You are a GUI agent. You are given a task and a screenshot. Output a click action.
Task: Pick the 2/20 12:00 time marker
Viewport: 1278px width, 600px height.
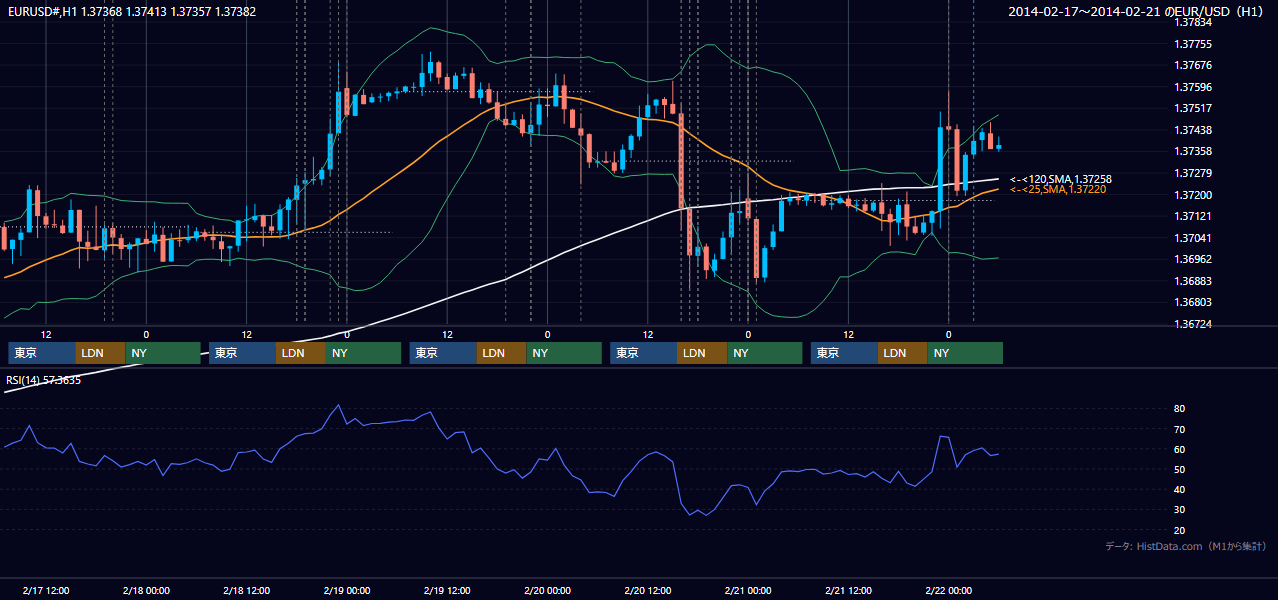[x=648, y=591]
